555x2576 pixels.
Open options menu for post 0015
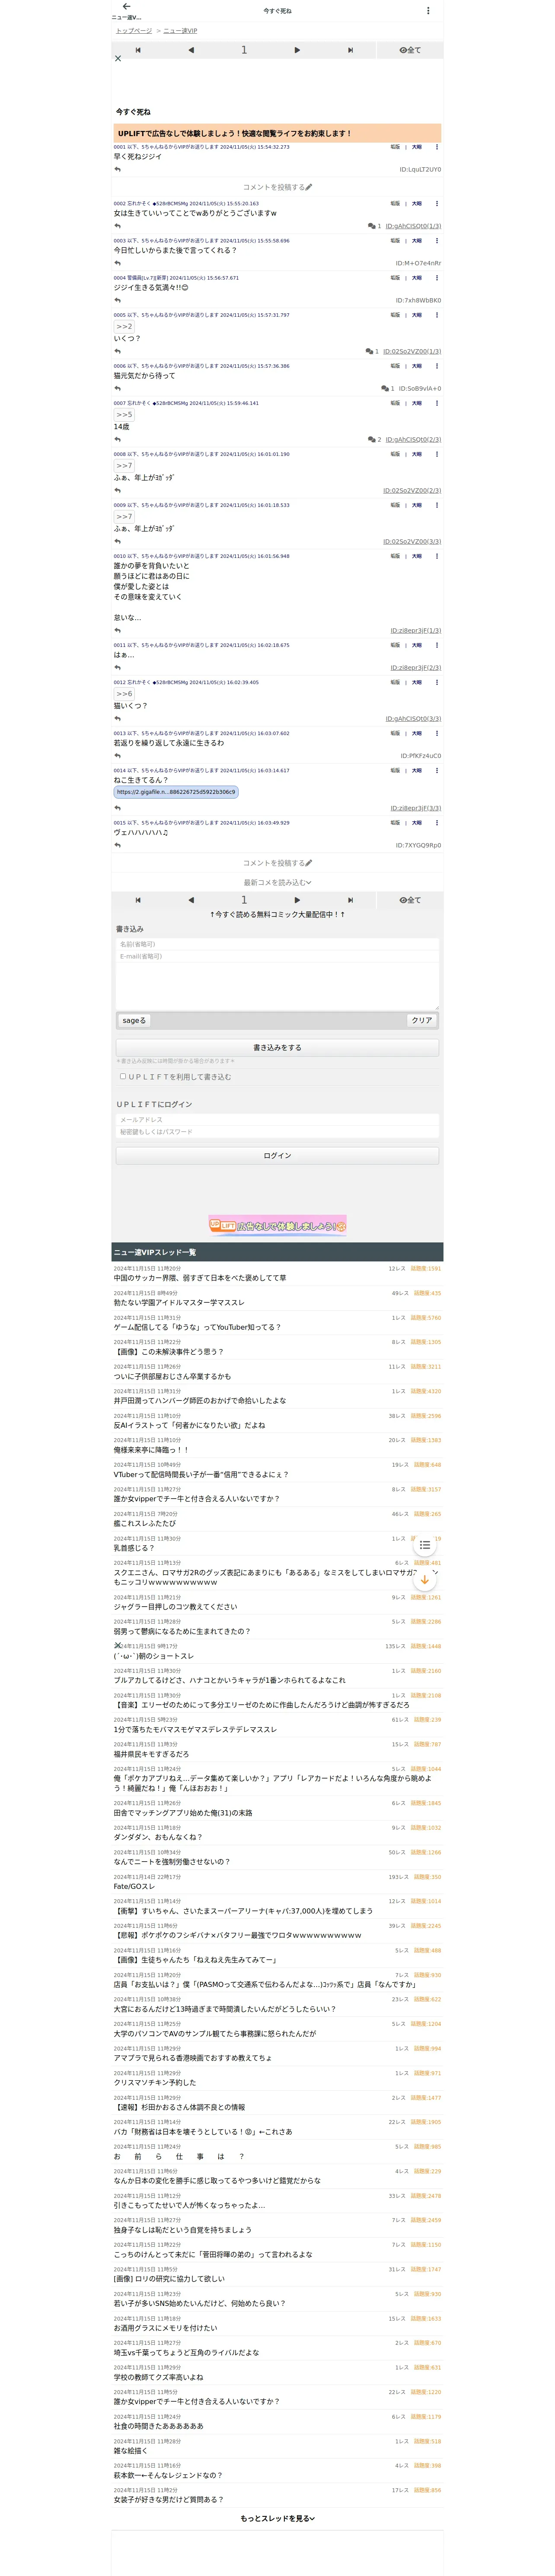[436, 823]
